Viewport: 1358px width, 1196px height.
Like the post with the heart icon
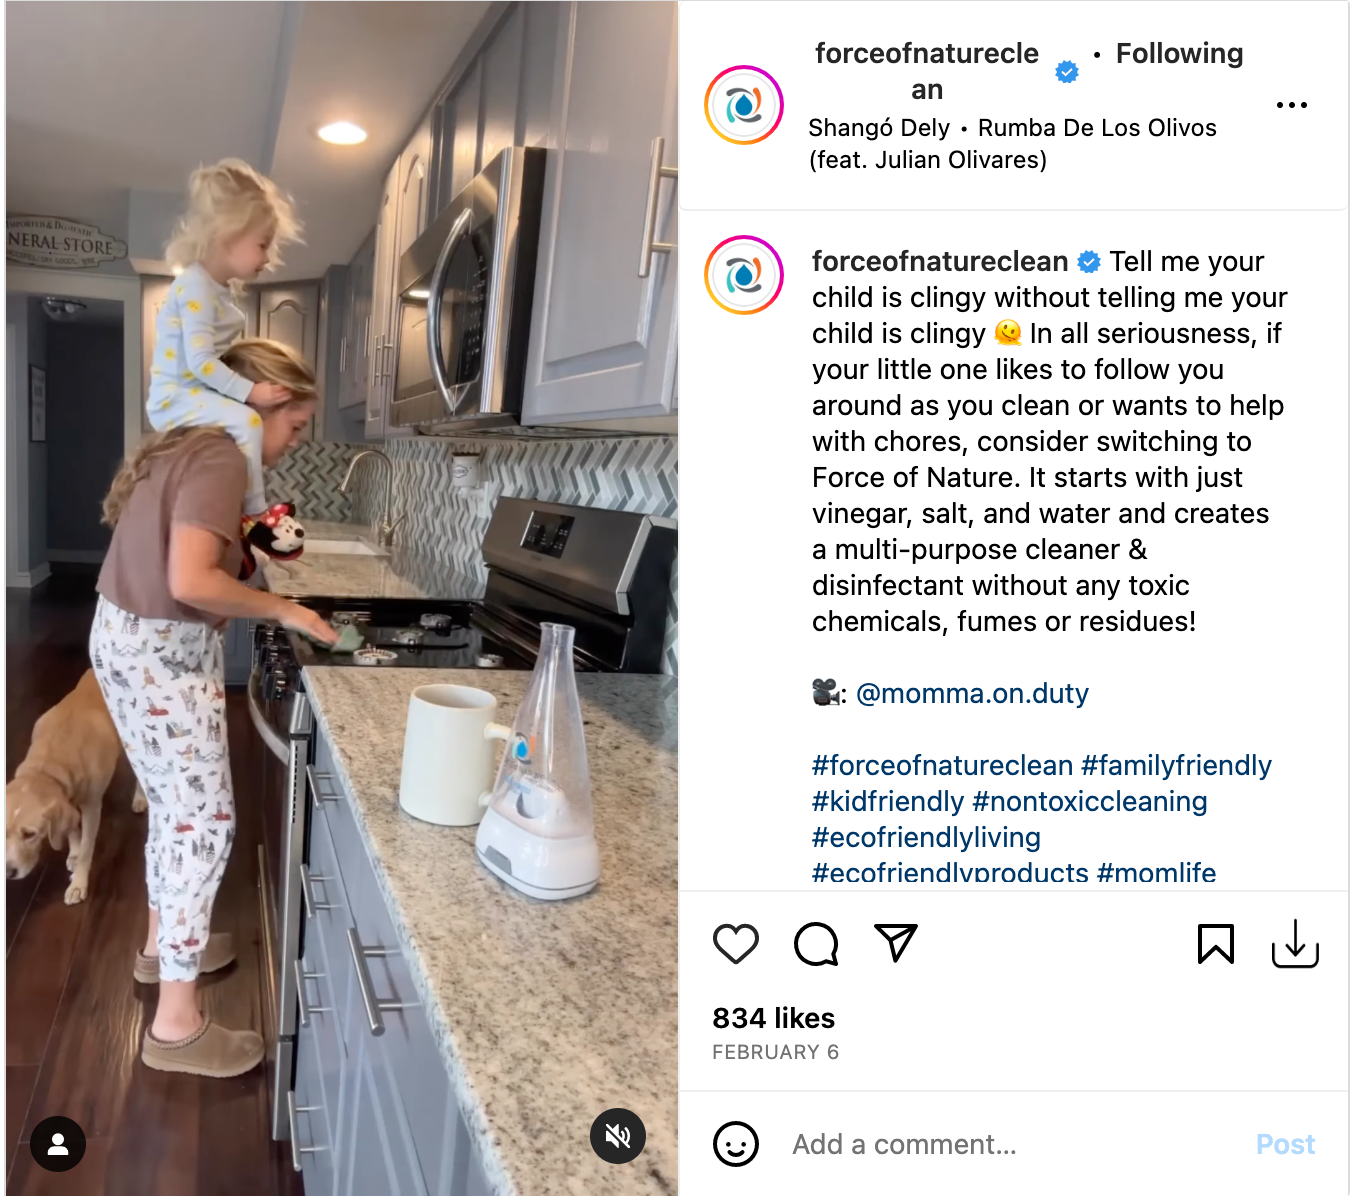(736, 944)
